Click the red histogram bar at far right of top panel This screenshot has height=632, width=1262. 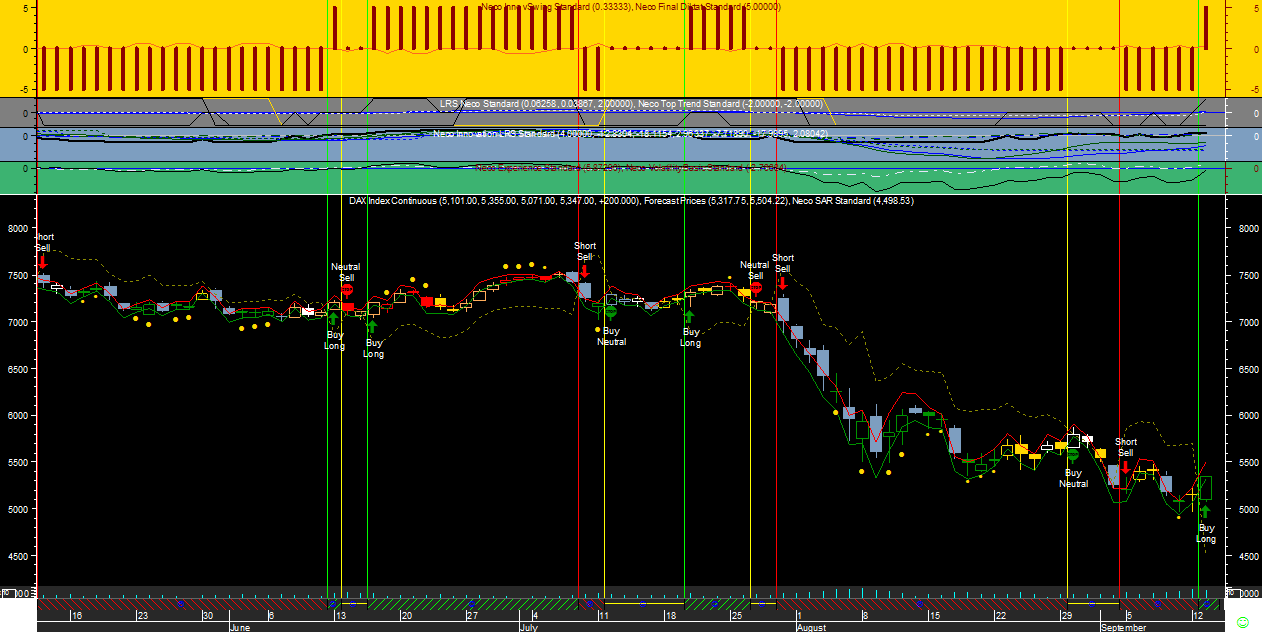pyautogui.click(x=1206, y=27)
